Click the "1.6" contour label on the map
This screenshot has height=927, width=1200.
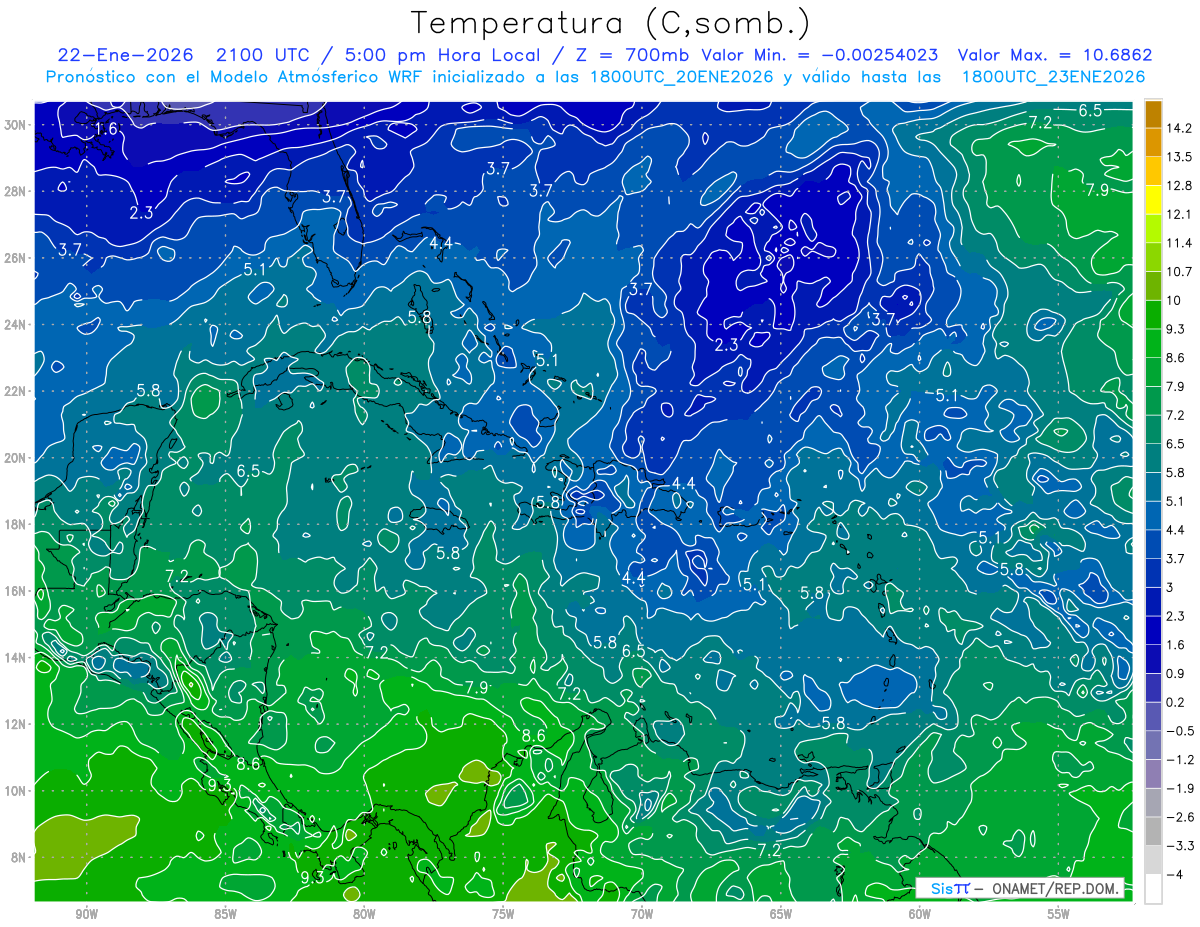click(106, 129)
